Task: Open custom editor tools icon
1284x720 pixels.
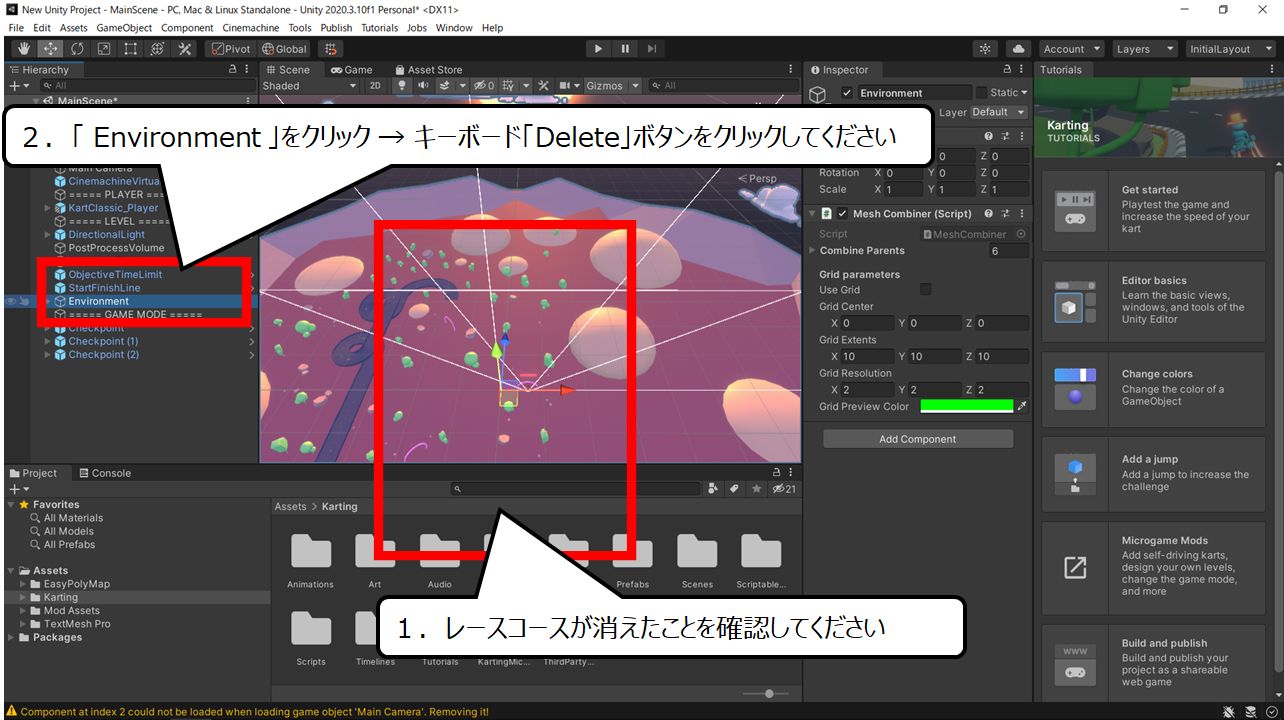Action: [x=185, y=49]
